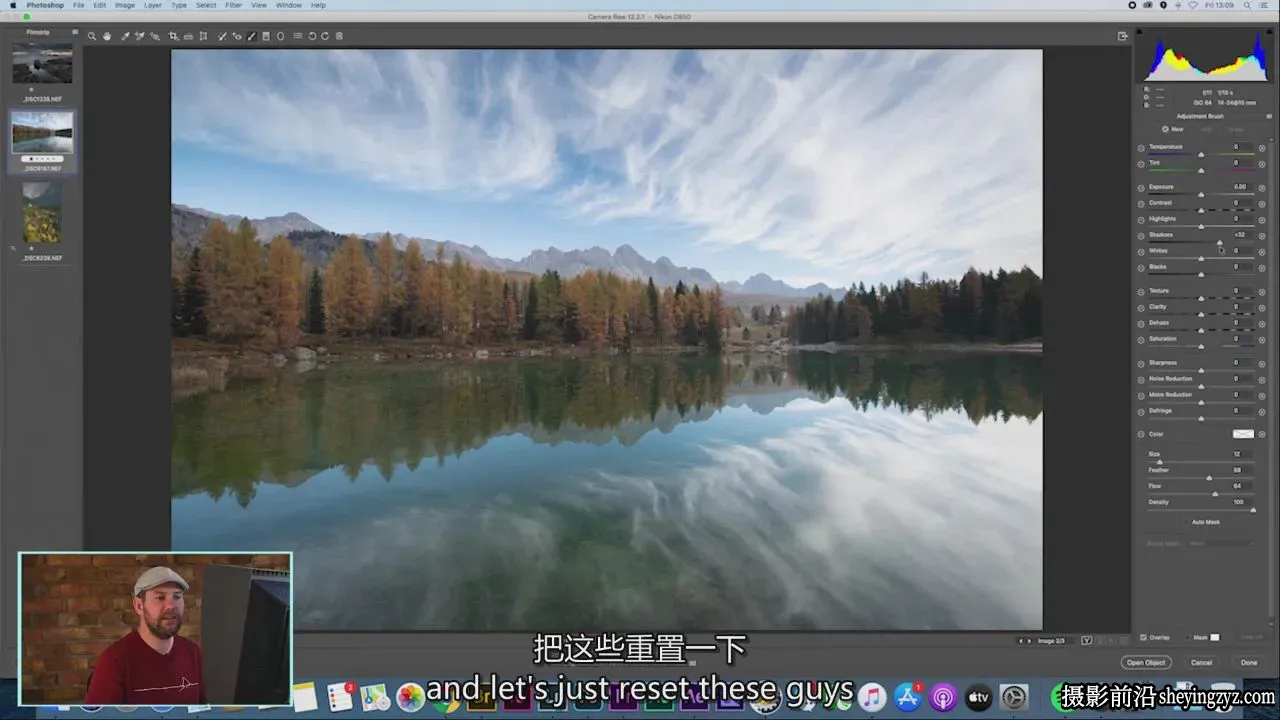Decrease Clarity with minus icon
The image size is (1280, 720).
point(1141,308)
